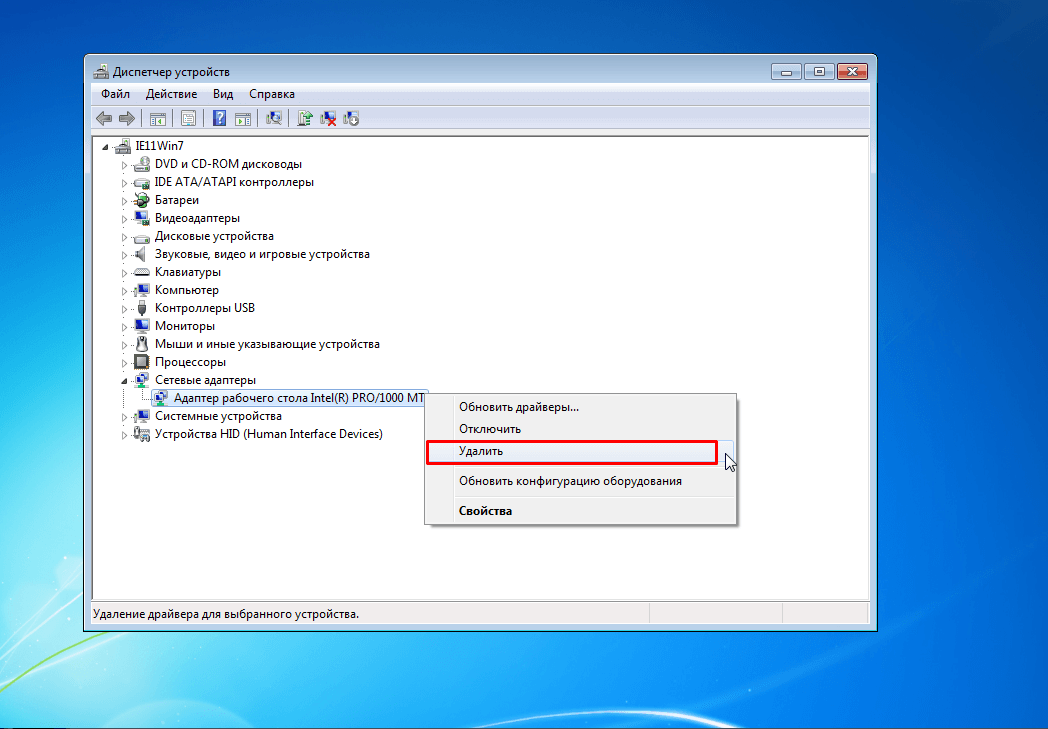
Task: Click the DVD и CD-ROM дисководы icon
Action: 141,164
